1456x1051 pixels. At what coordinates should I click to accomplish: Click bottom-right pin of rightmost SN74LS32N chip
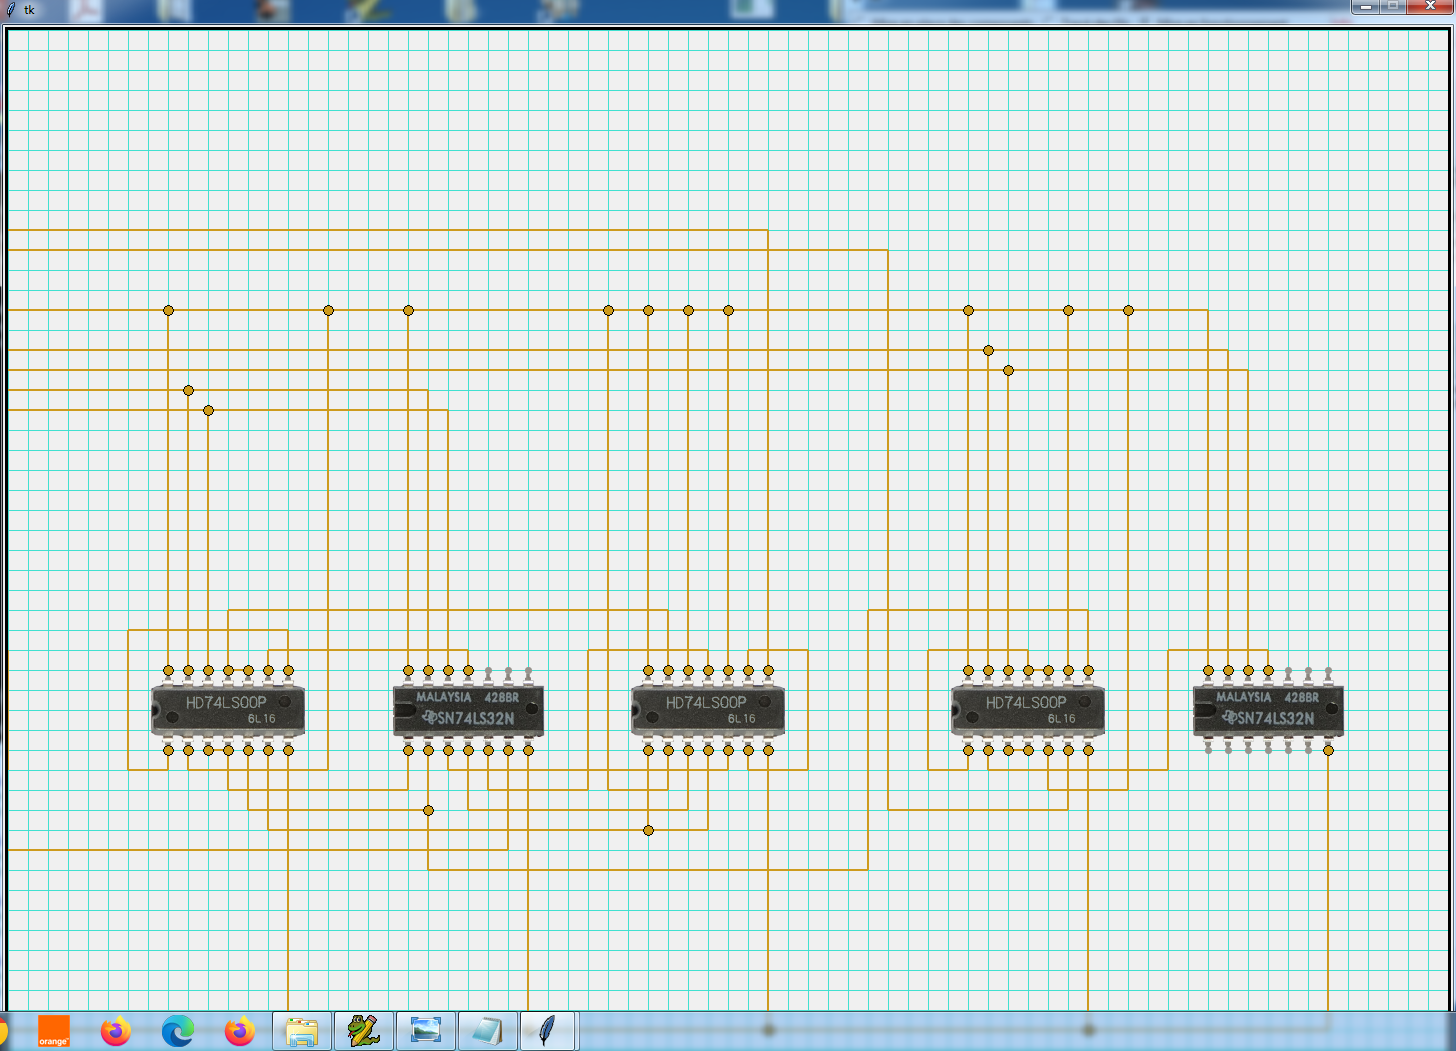(1328, 750)
